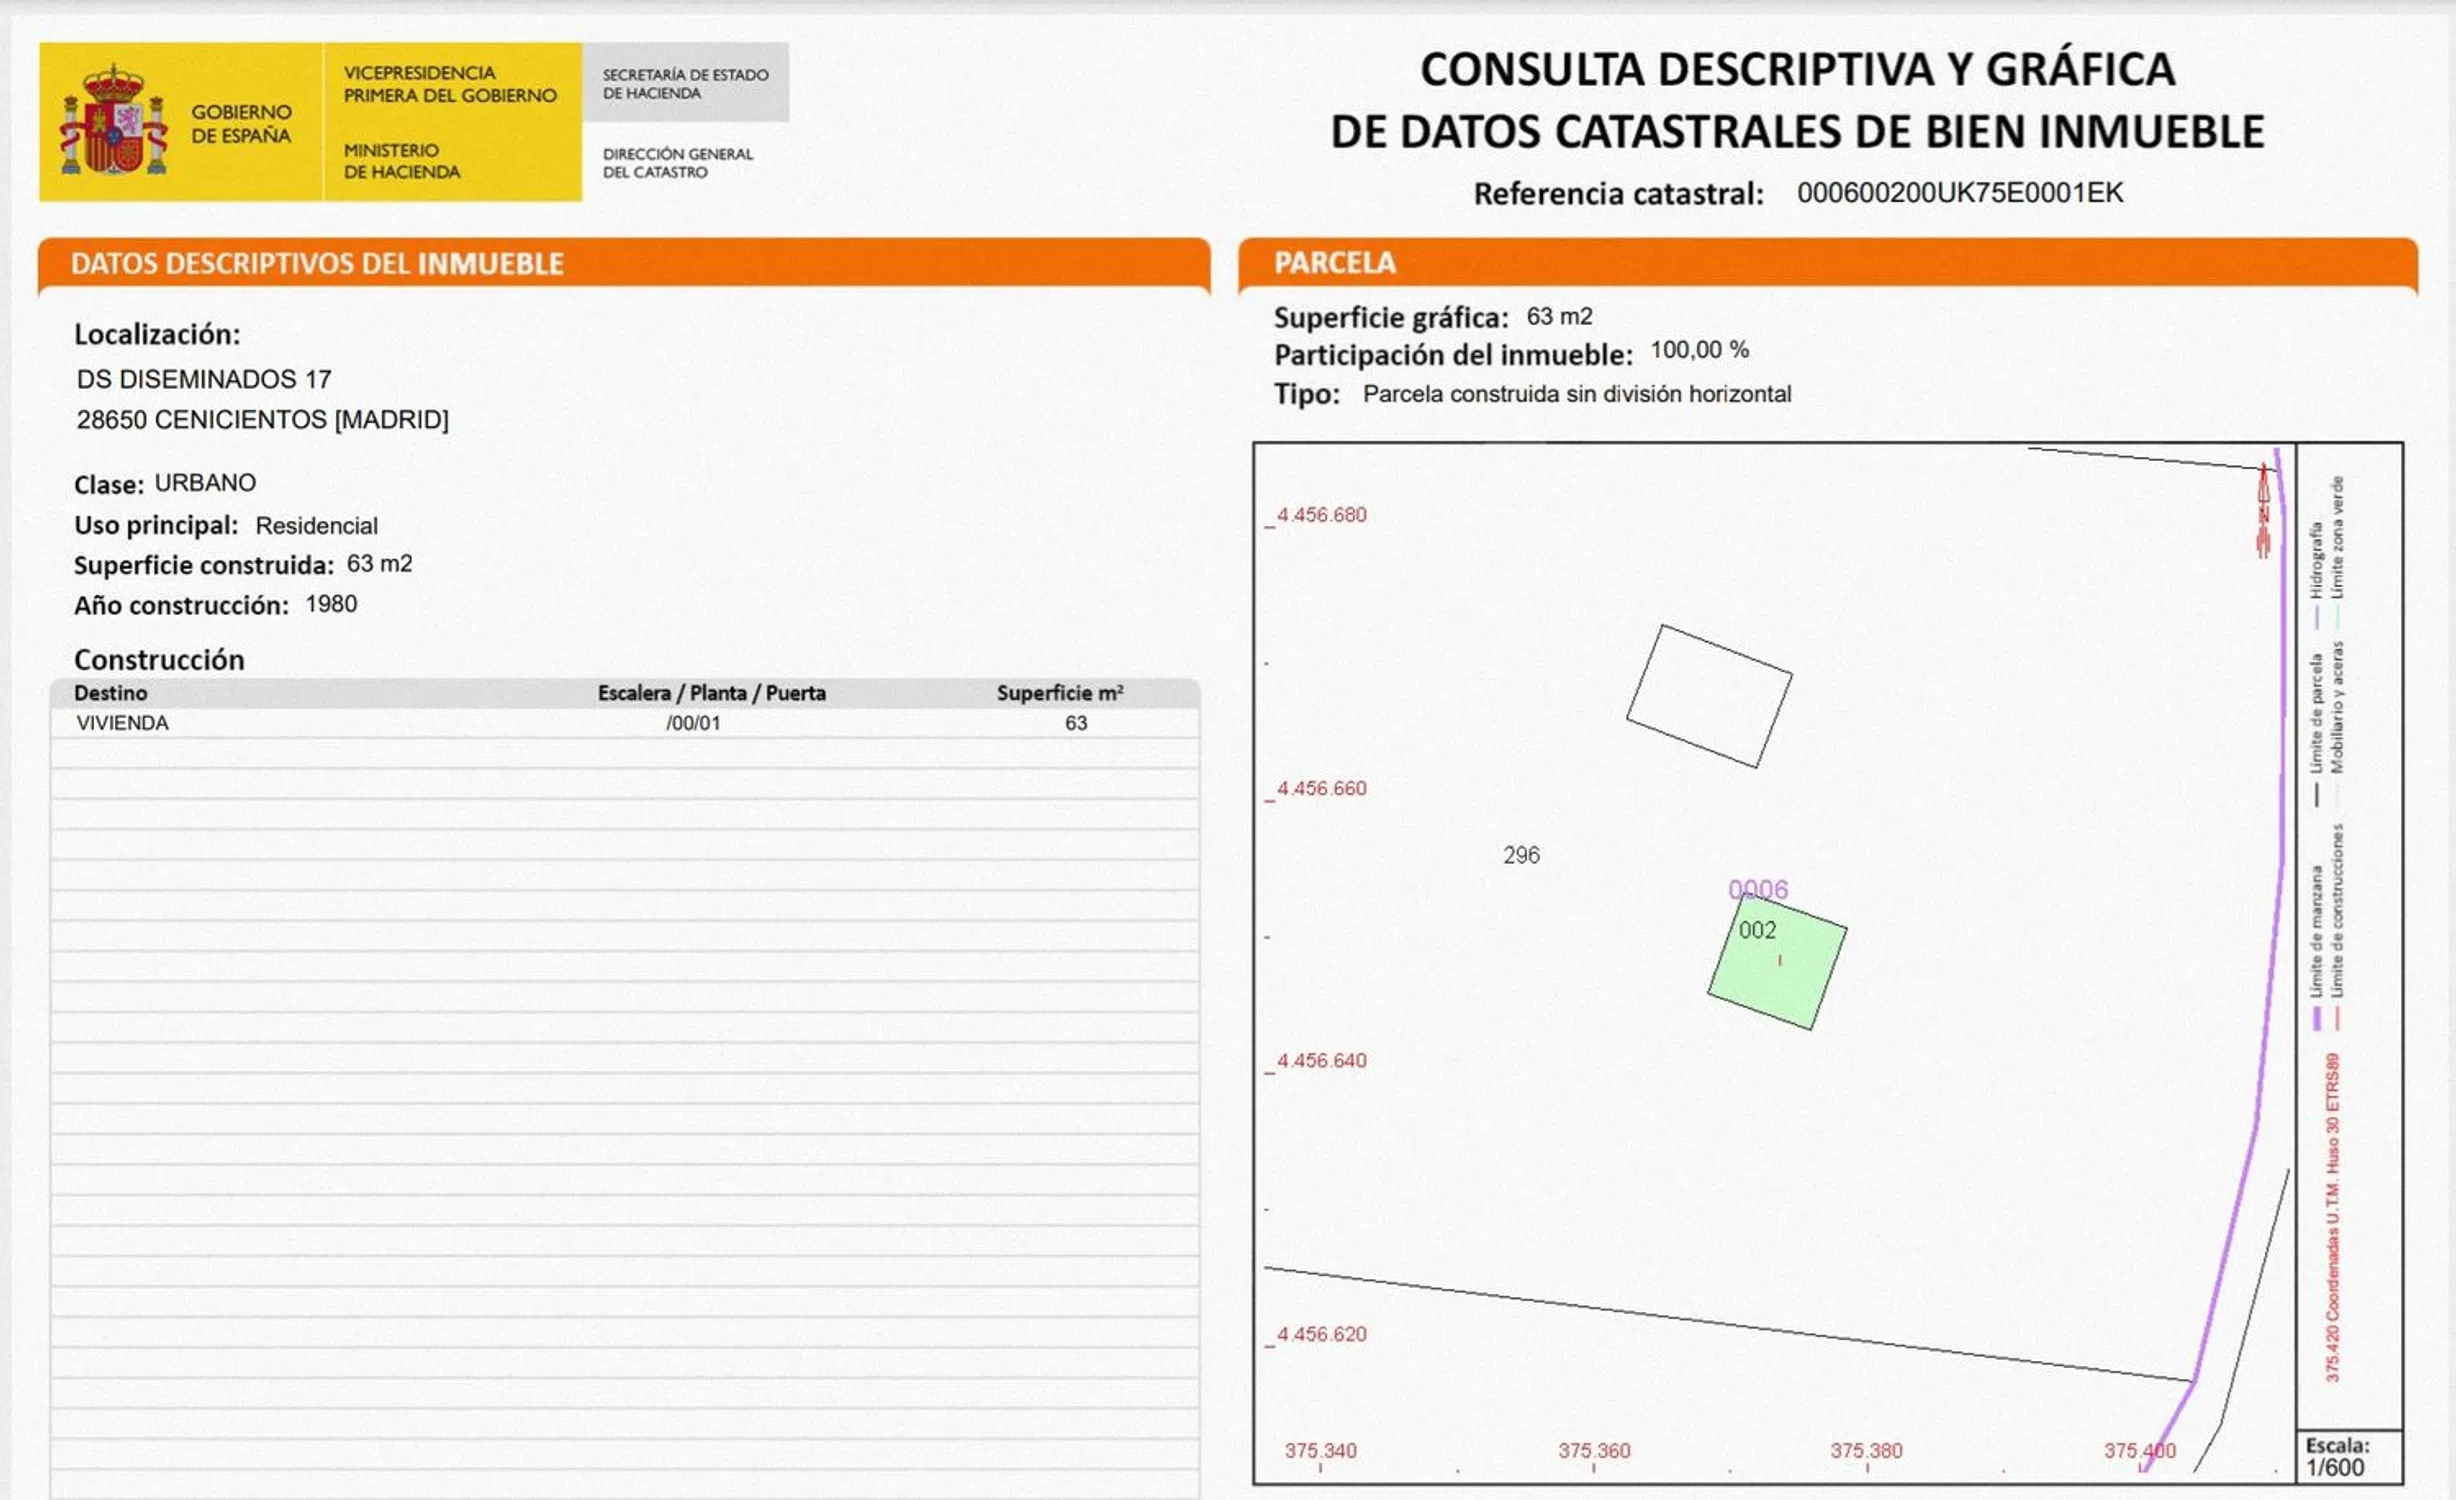Click the Superficie m² column header
The image size is (2456, 1500).
coord(1060,693)
